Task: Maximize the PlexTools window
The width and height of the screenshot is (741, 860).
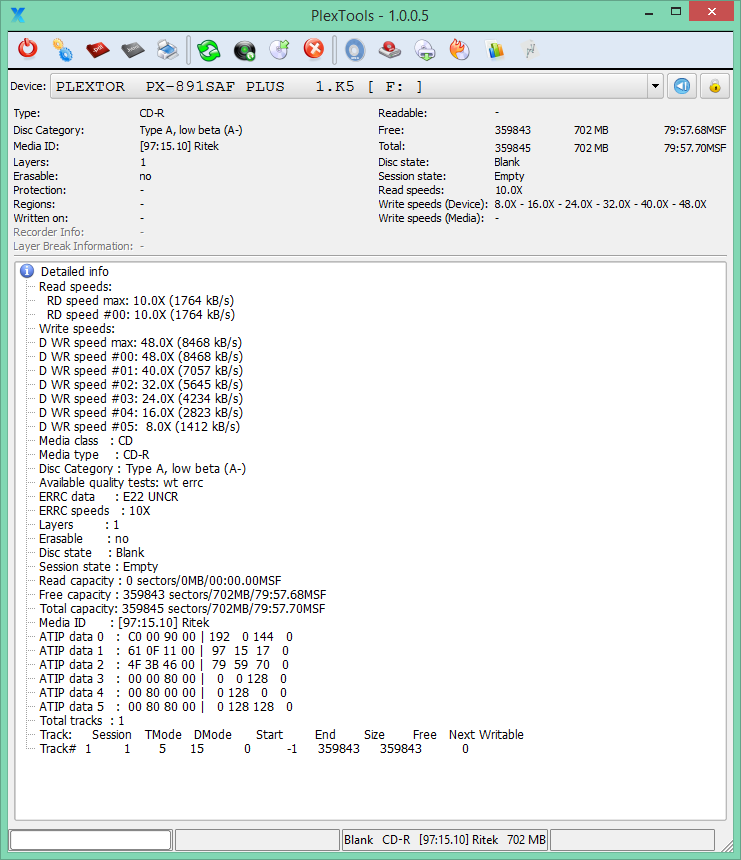Action: click(676, 12)
